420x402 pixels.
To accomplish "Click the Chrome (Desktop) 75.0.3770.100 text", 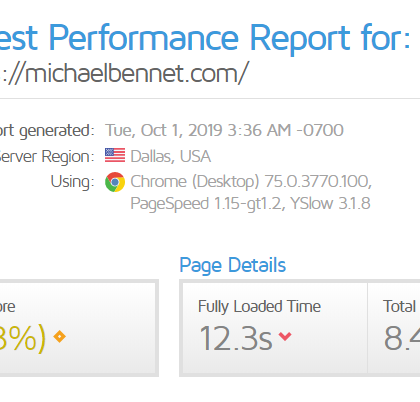I will pyautogui.click(x=251, y=182).
